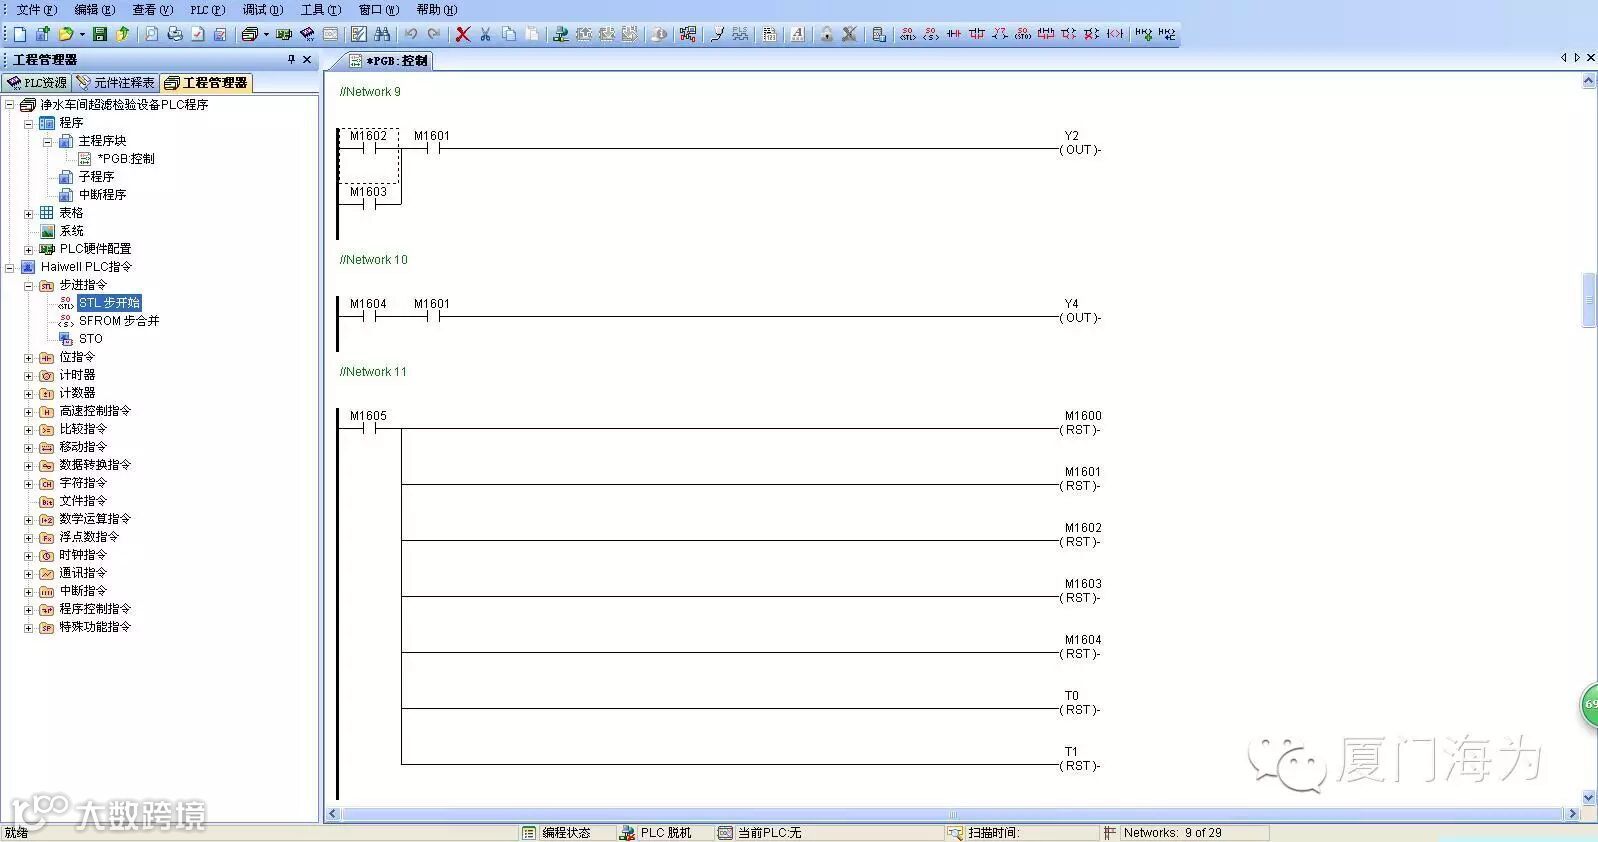Expand the 表格 tree node
Viewport: 1598px width, 842px height.
(29, 213)
